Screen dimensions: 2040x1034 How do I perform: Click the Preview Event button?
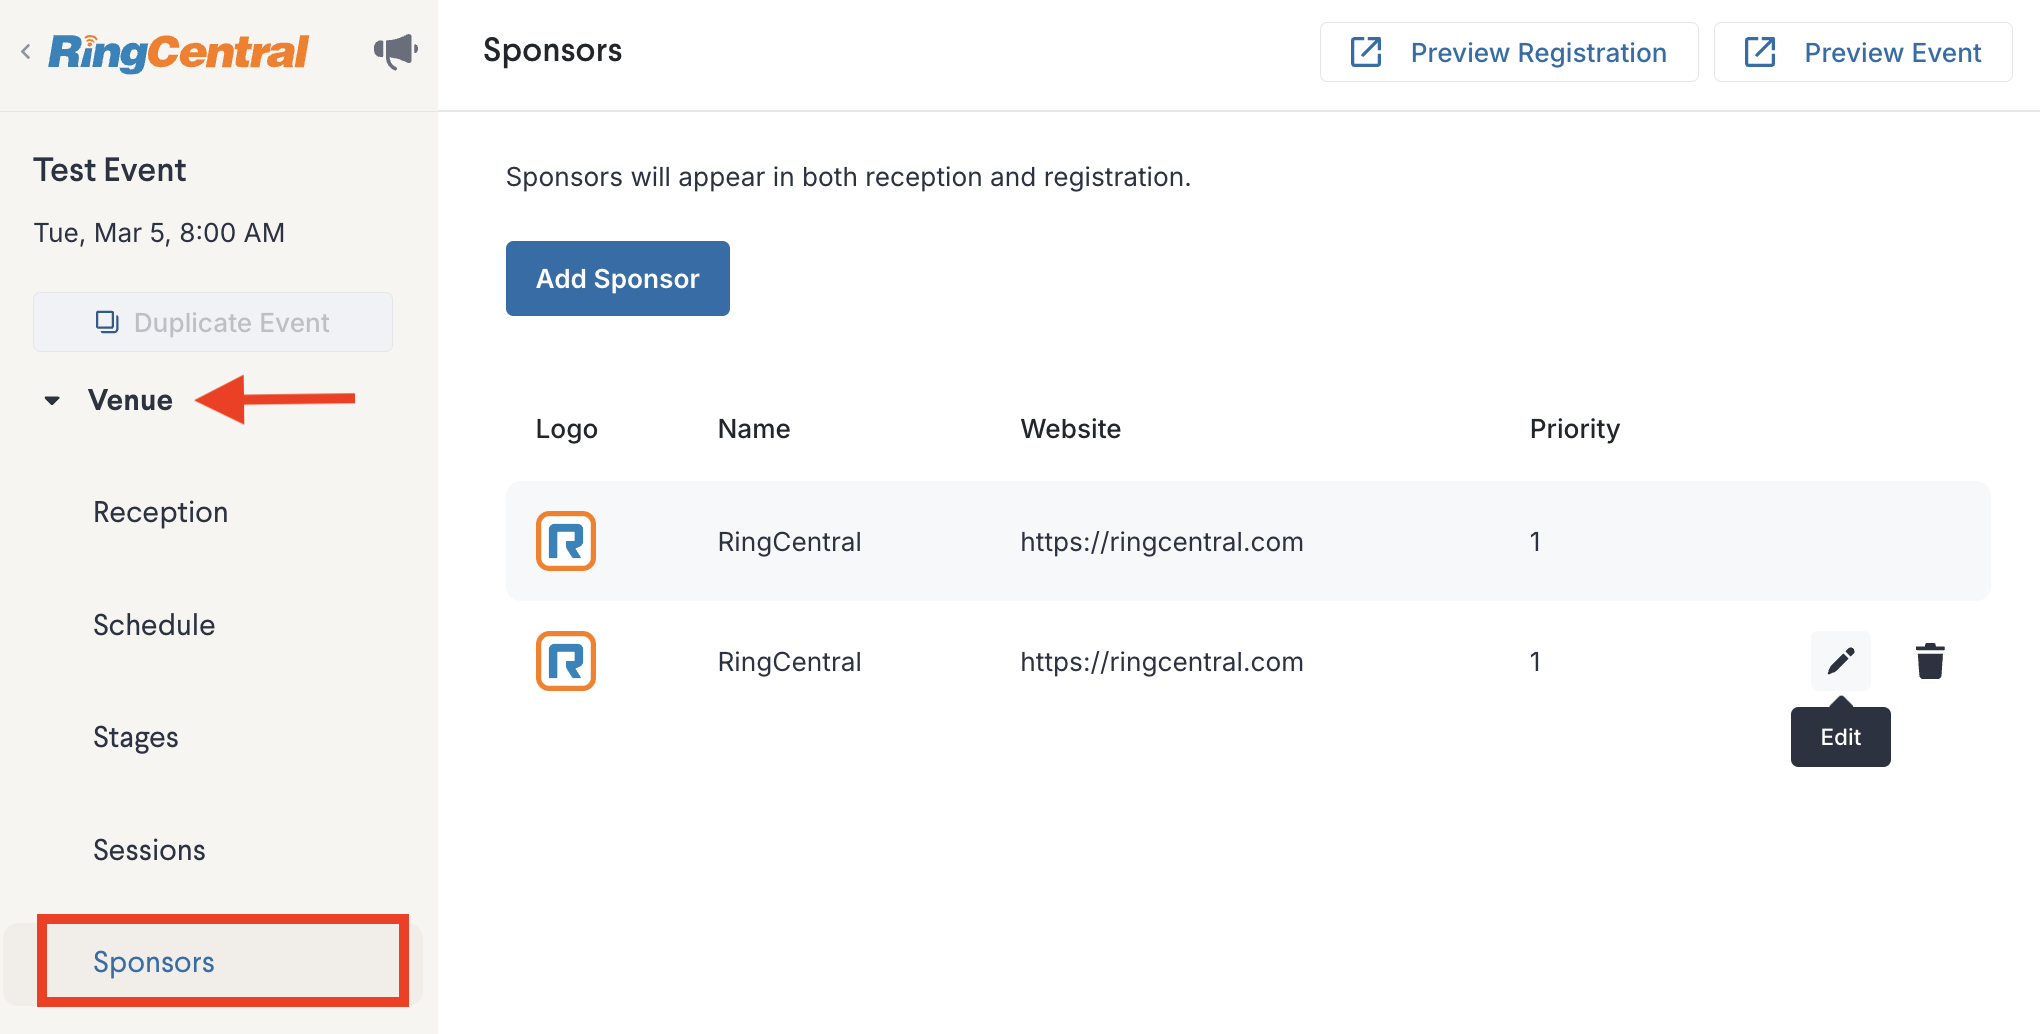[1863, 52]
